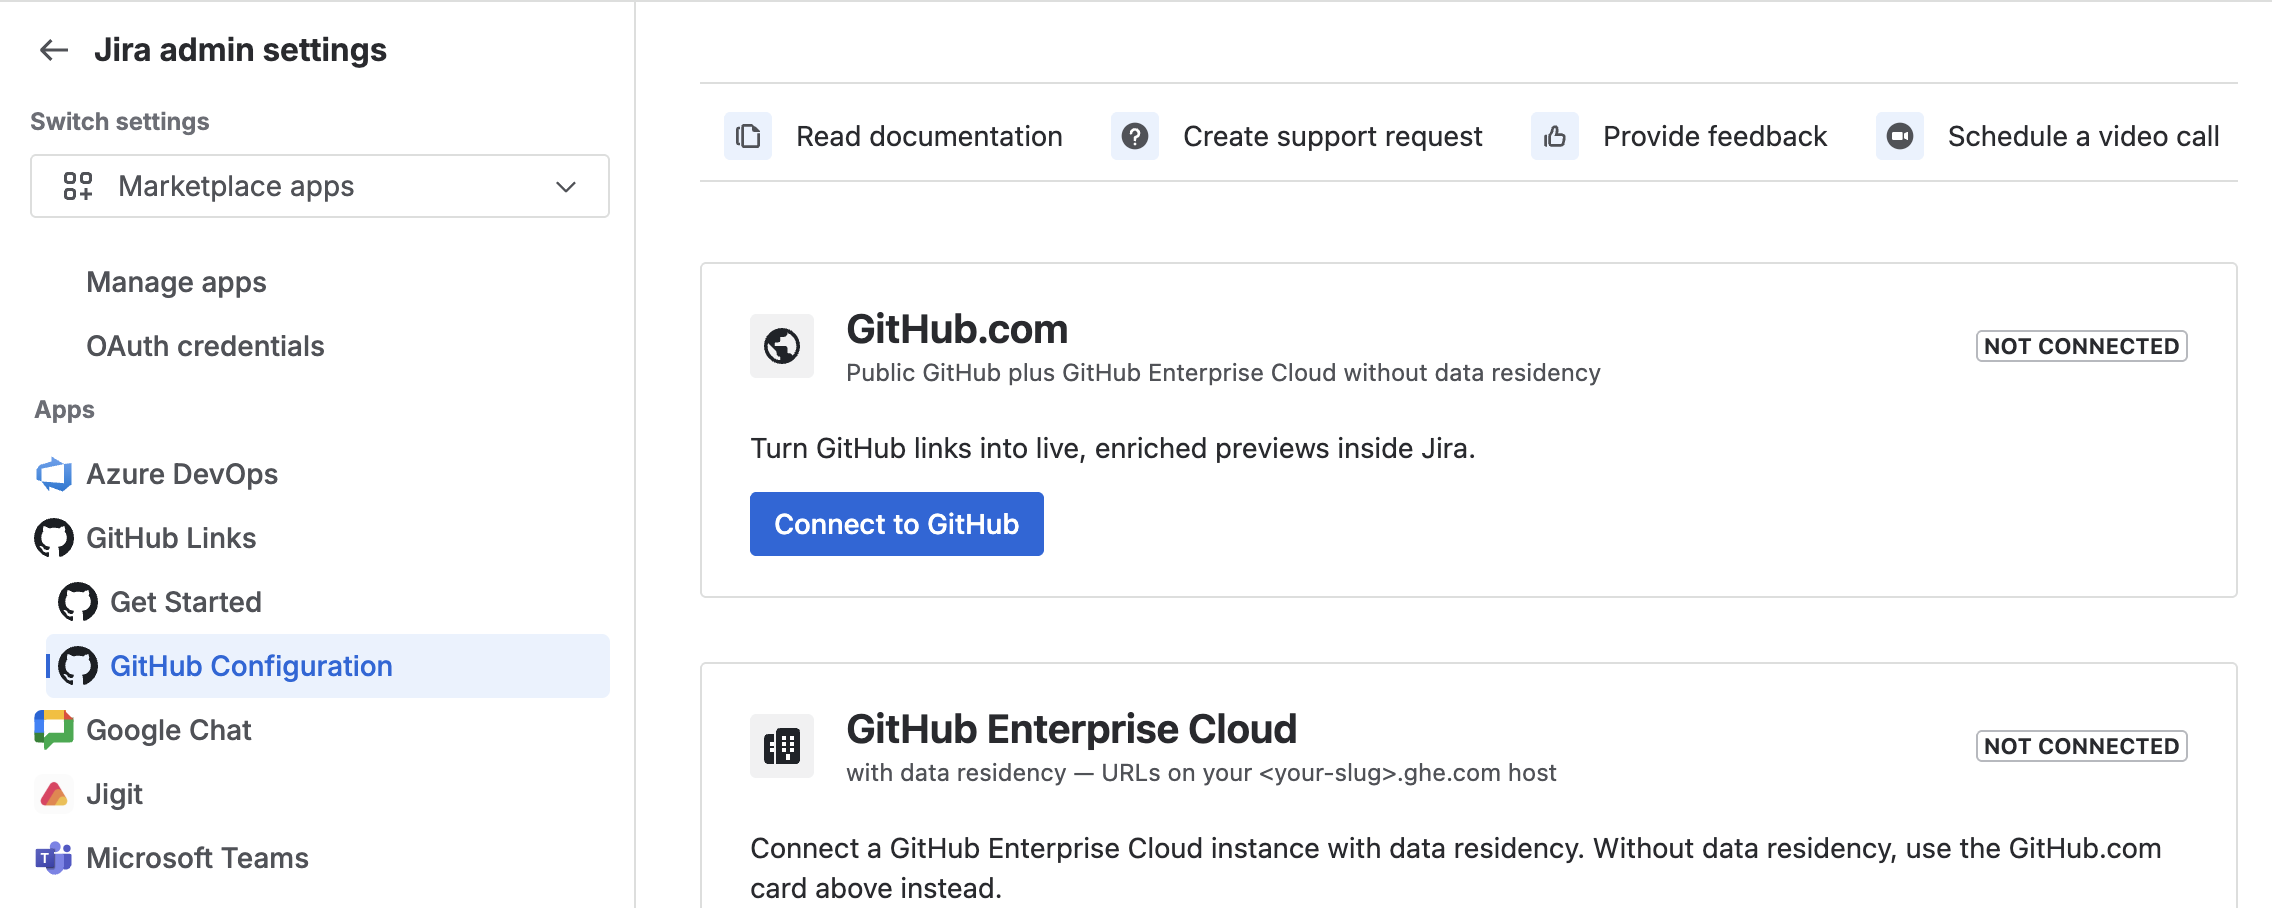
Task: Click the Connect to GitHub button
Action: [897, 524]
